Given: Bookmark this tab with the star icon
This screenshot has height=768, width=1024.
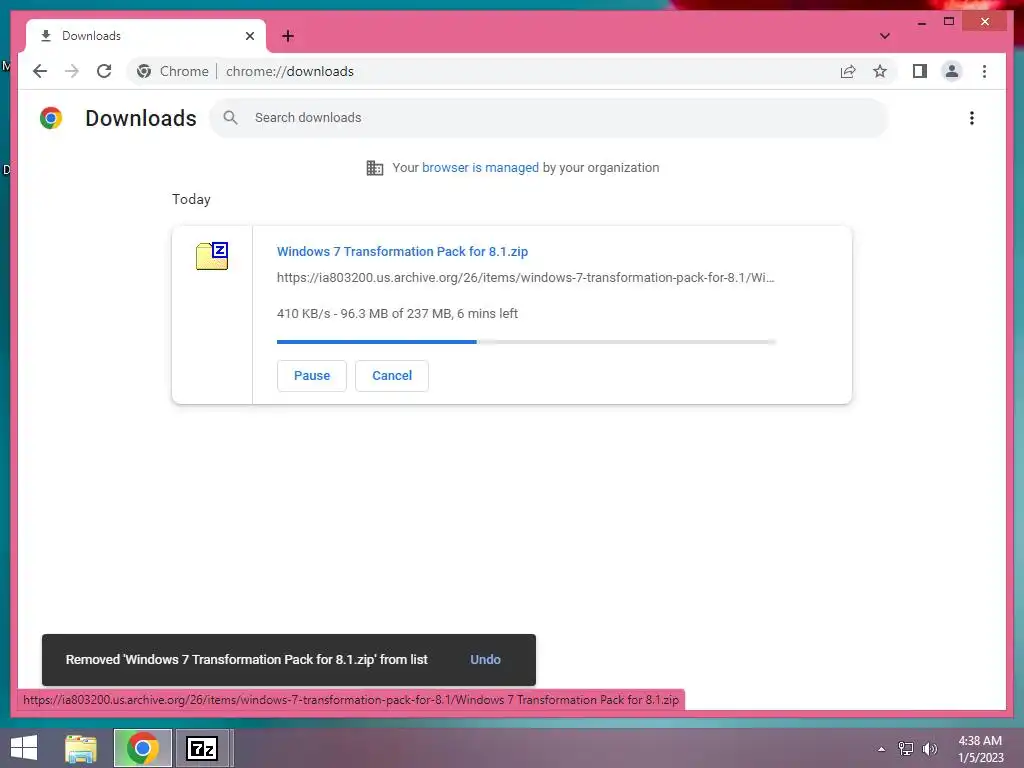Looking at the screenshot, I should [880, 71].
